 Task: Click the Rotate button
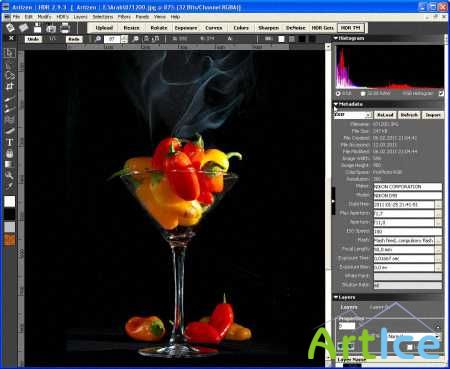[158, 28]
